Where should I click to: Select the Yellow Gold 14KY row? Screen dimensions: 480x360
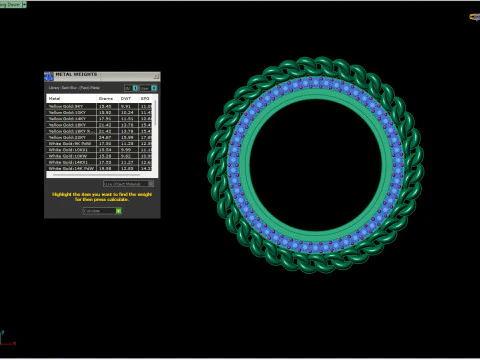pyautogui.click(x=99, y=119)
